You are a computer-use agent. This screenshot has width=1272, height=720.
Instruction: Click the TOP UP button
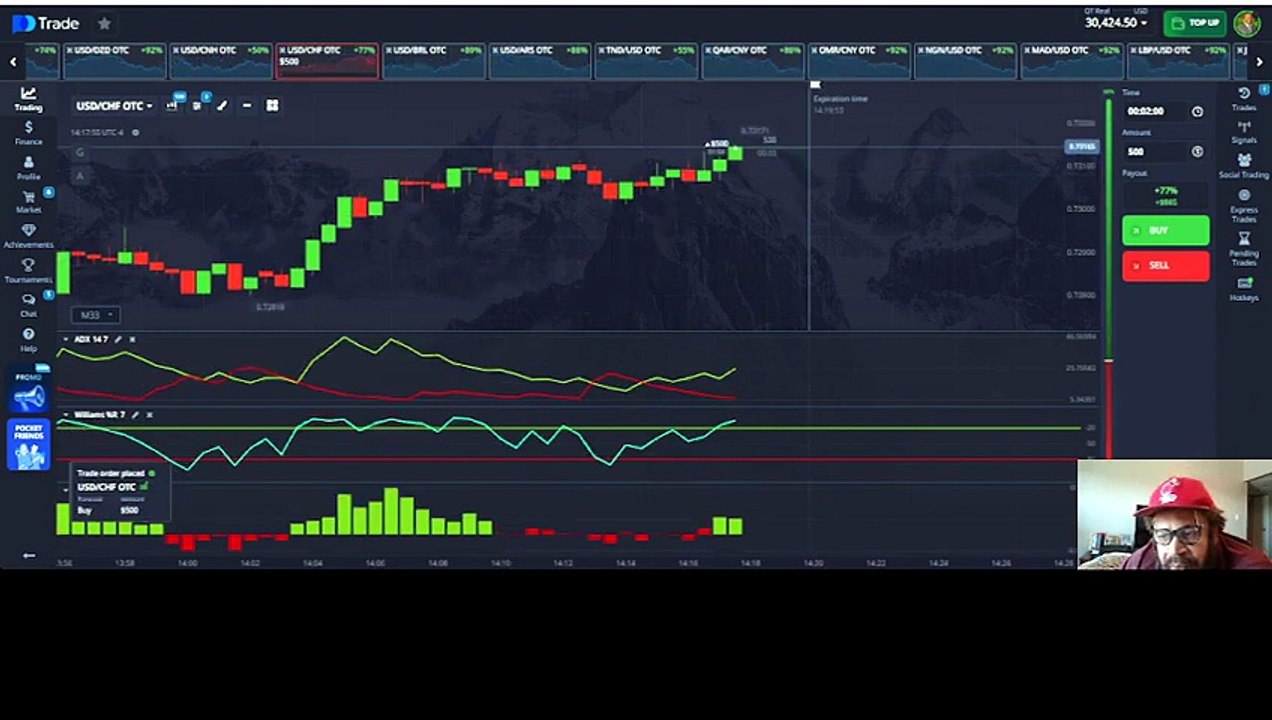[1195, 23]
